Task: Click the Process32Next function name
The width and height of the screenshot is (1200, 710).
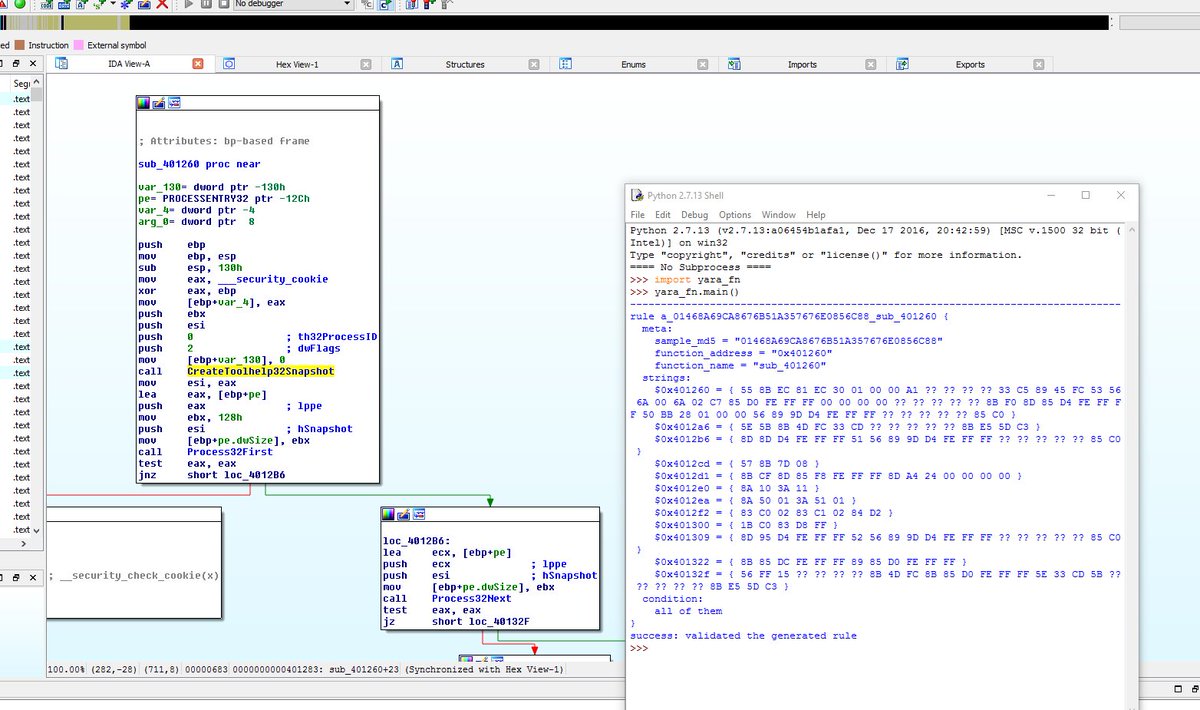Action: 471,598
